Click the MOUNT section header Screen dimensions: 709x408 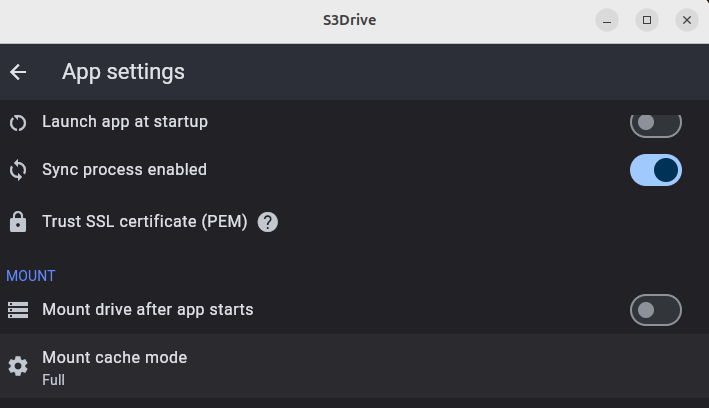click(x=31, y=276)
